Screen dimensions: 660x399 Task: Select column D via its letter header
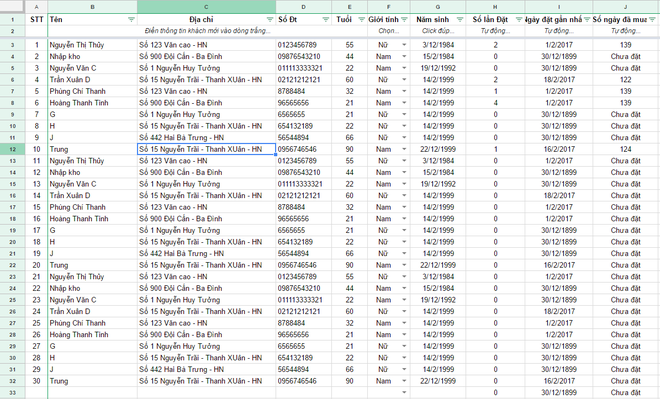point(303,7)
